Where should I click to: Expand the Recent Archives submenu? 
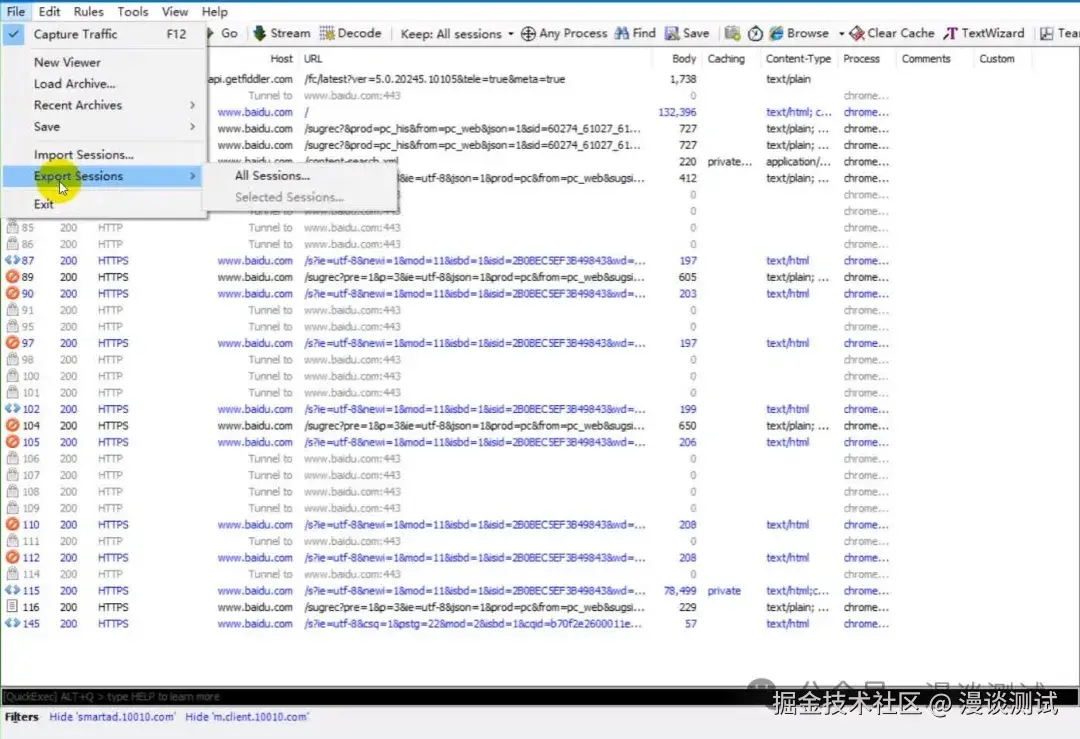click(x=103, y=105)
